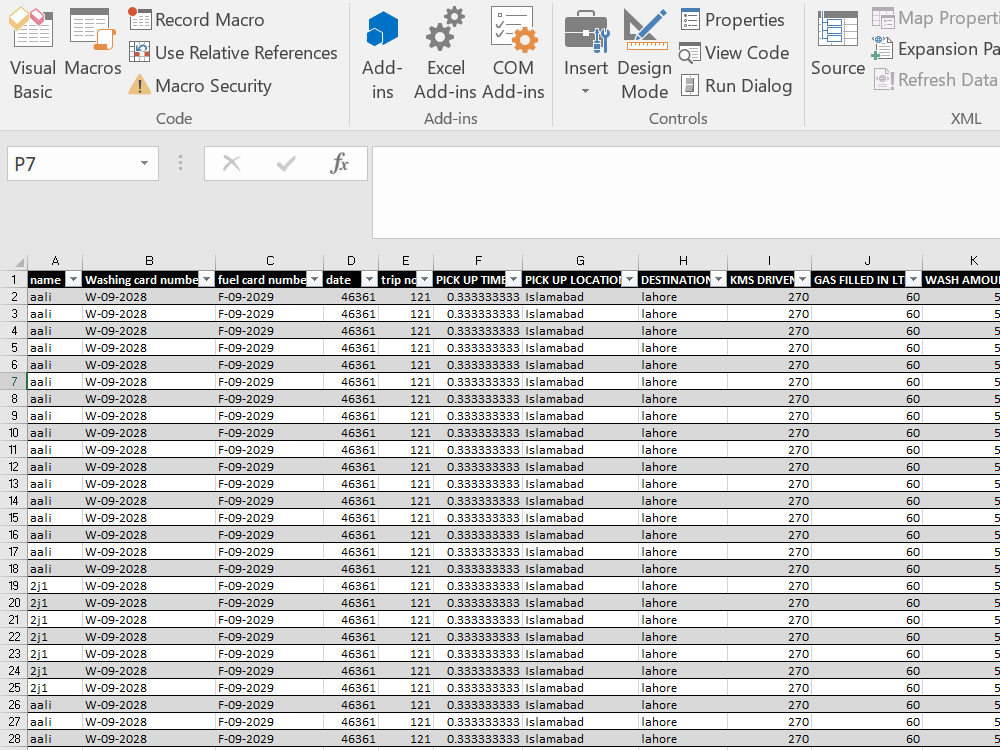The width and height of the screenshot is (1000, 750).
Task: Open the Washing card number filter dropdown
Action: (206, 280)
